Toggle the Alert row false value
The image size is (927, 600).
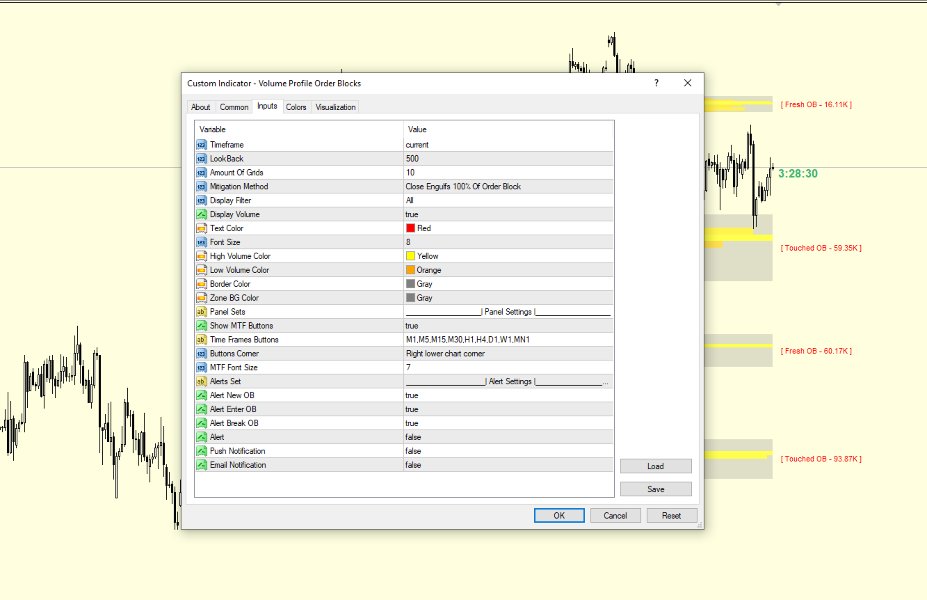click(x=508, y=437)
